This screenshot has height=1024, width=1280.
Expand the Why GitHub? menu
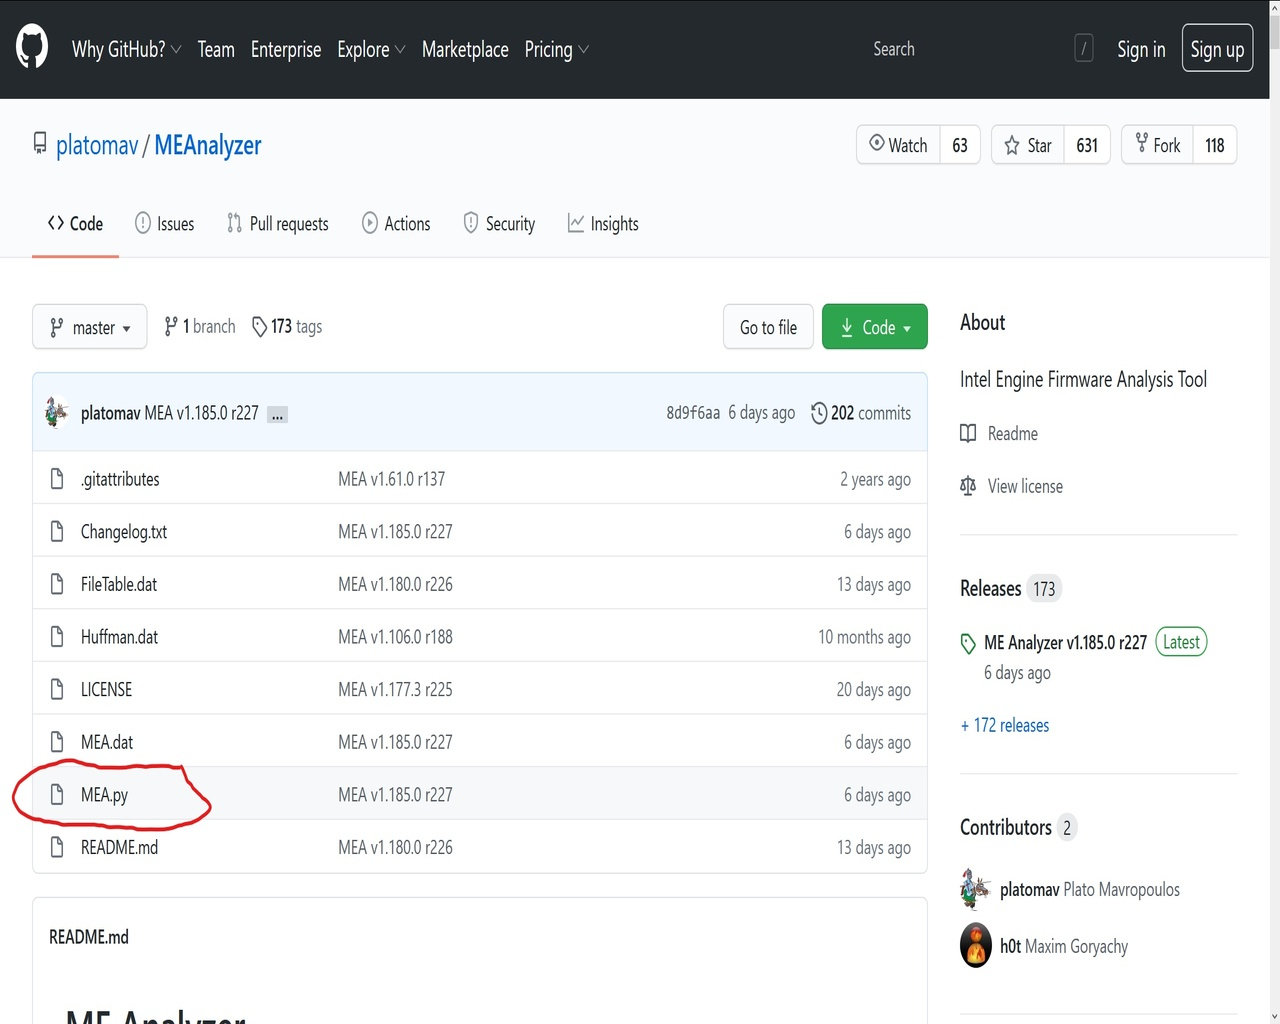click(126, 49)
